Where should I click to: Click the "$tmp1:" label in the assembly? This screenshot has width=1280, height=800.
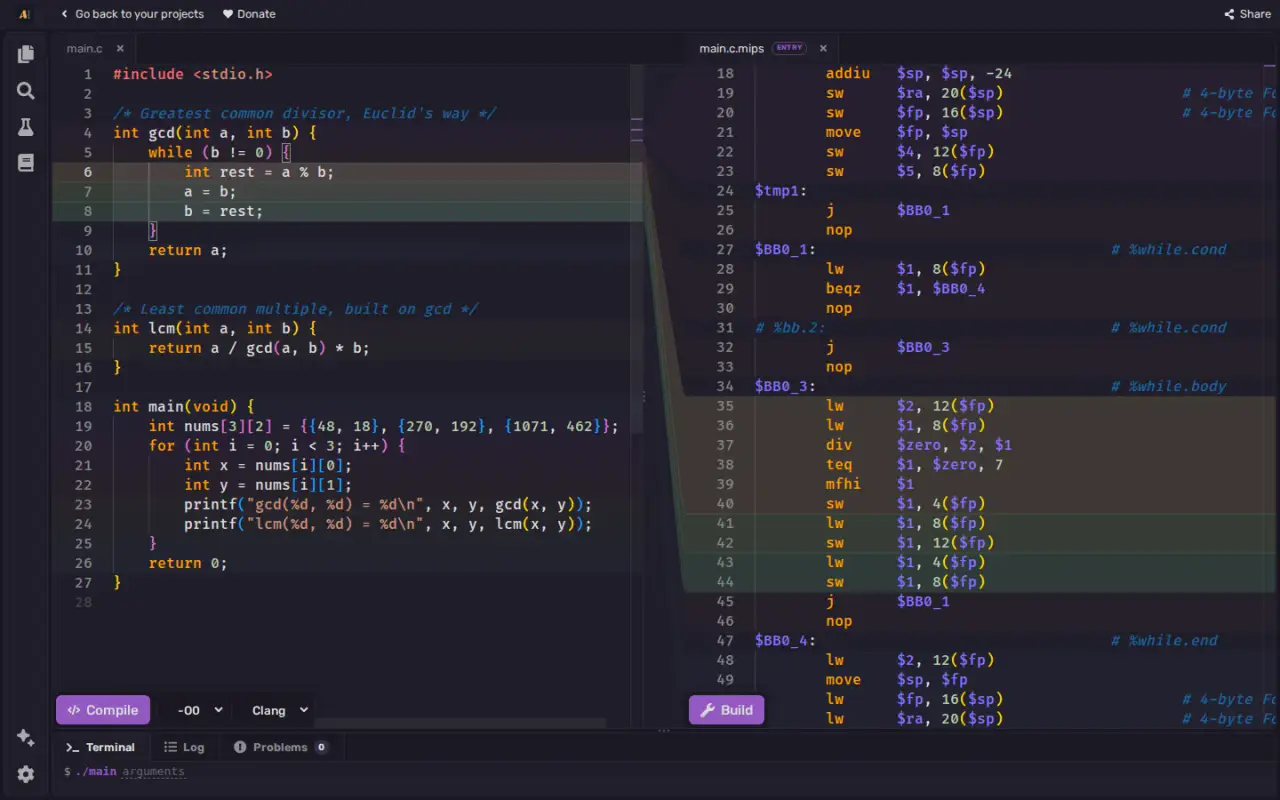(781, 191)
